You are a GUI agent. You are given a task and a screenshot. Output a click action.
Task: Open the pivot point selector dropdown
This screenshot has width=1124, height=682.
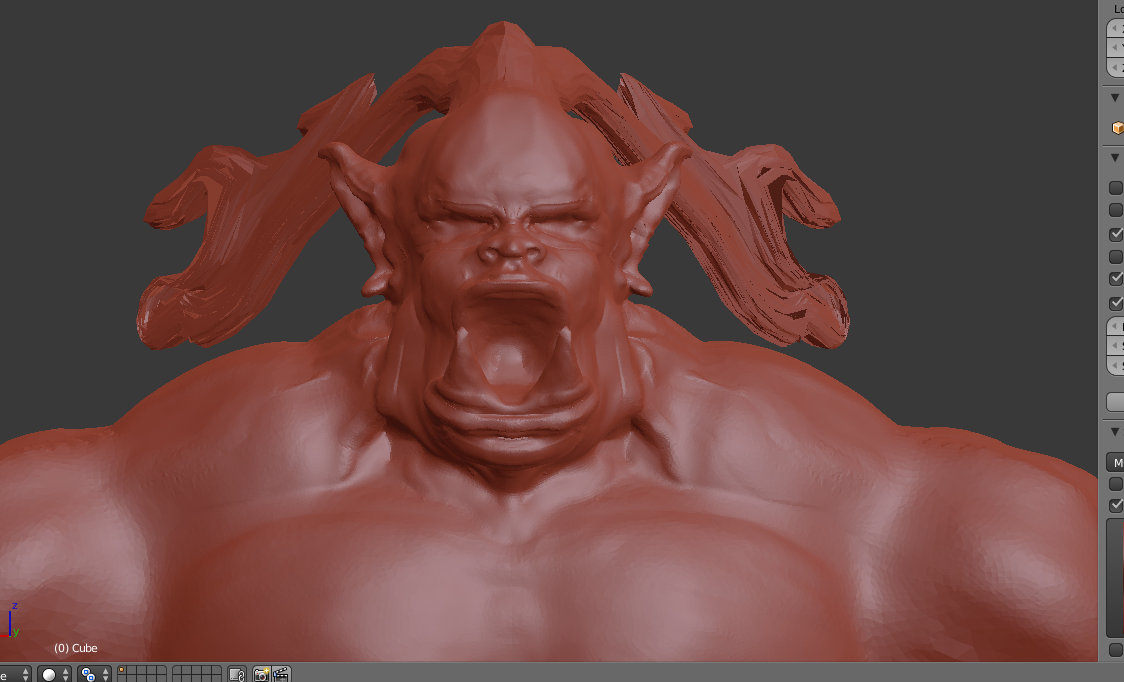[x=94, y=674]
